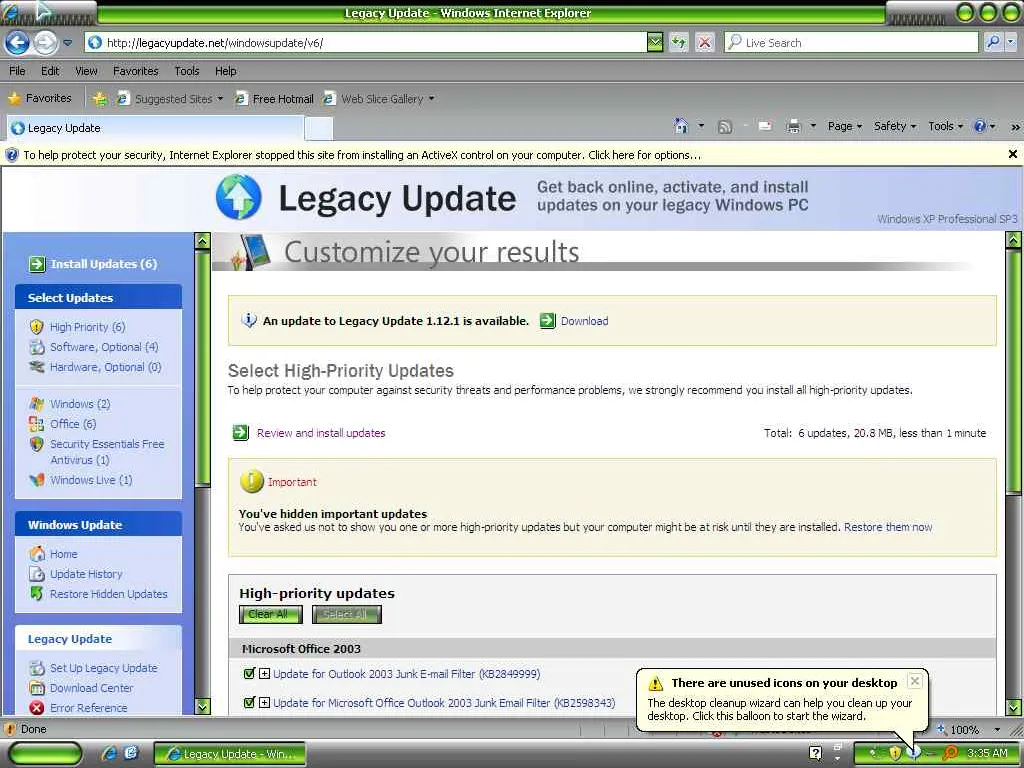1024x768 pixels.
Task: Open the Favorites menu in menu bar
Action: [x=135, y=71]
